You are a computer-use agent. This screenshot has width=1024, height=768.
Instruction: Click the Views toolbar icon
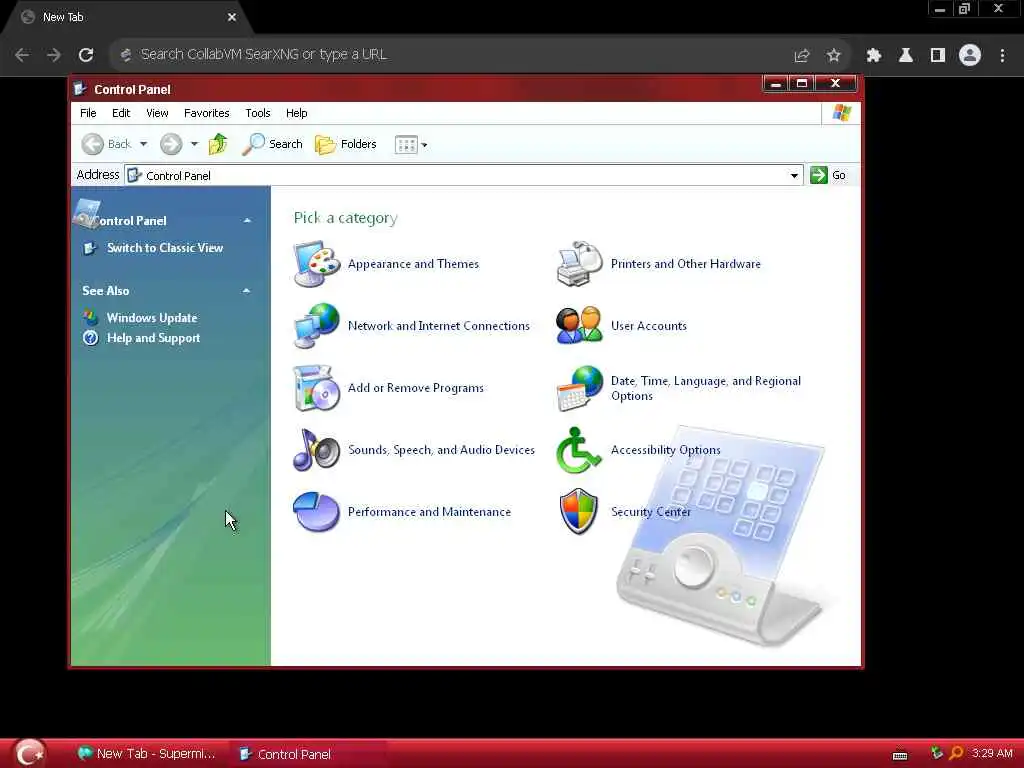pyautogui.click(x=406, y=144)
